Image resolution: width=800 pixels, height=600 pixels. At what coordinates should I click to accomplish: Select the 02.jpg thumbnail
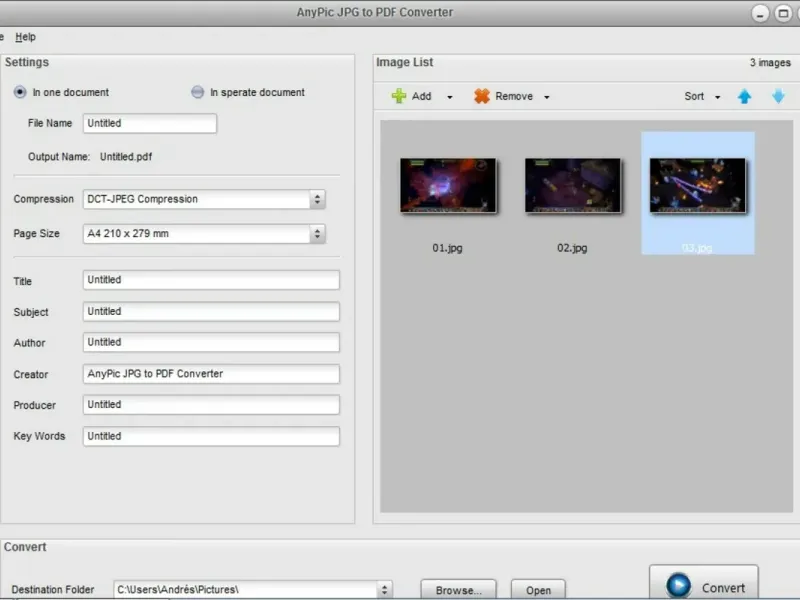pos(573,185)
